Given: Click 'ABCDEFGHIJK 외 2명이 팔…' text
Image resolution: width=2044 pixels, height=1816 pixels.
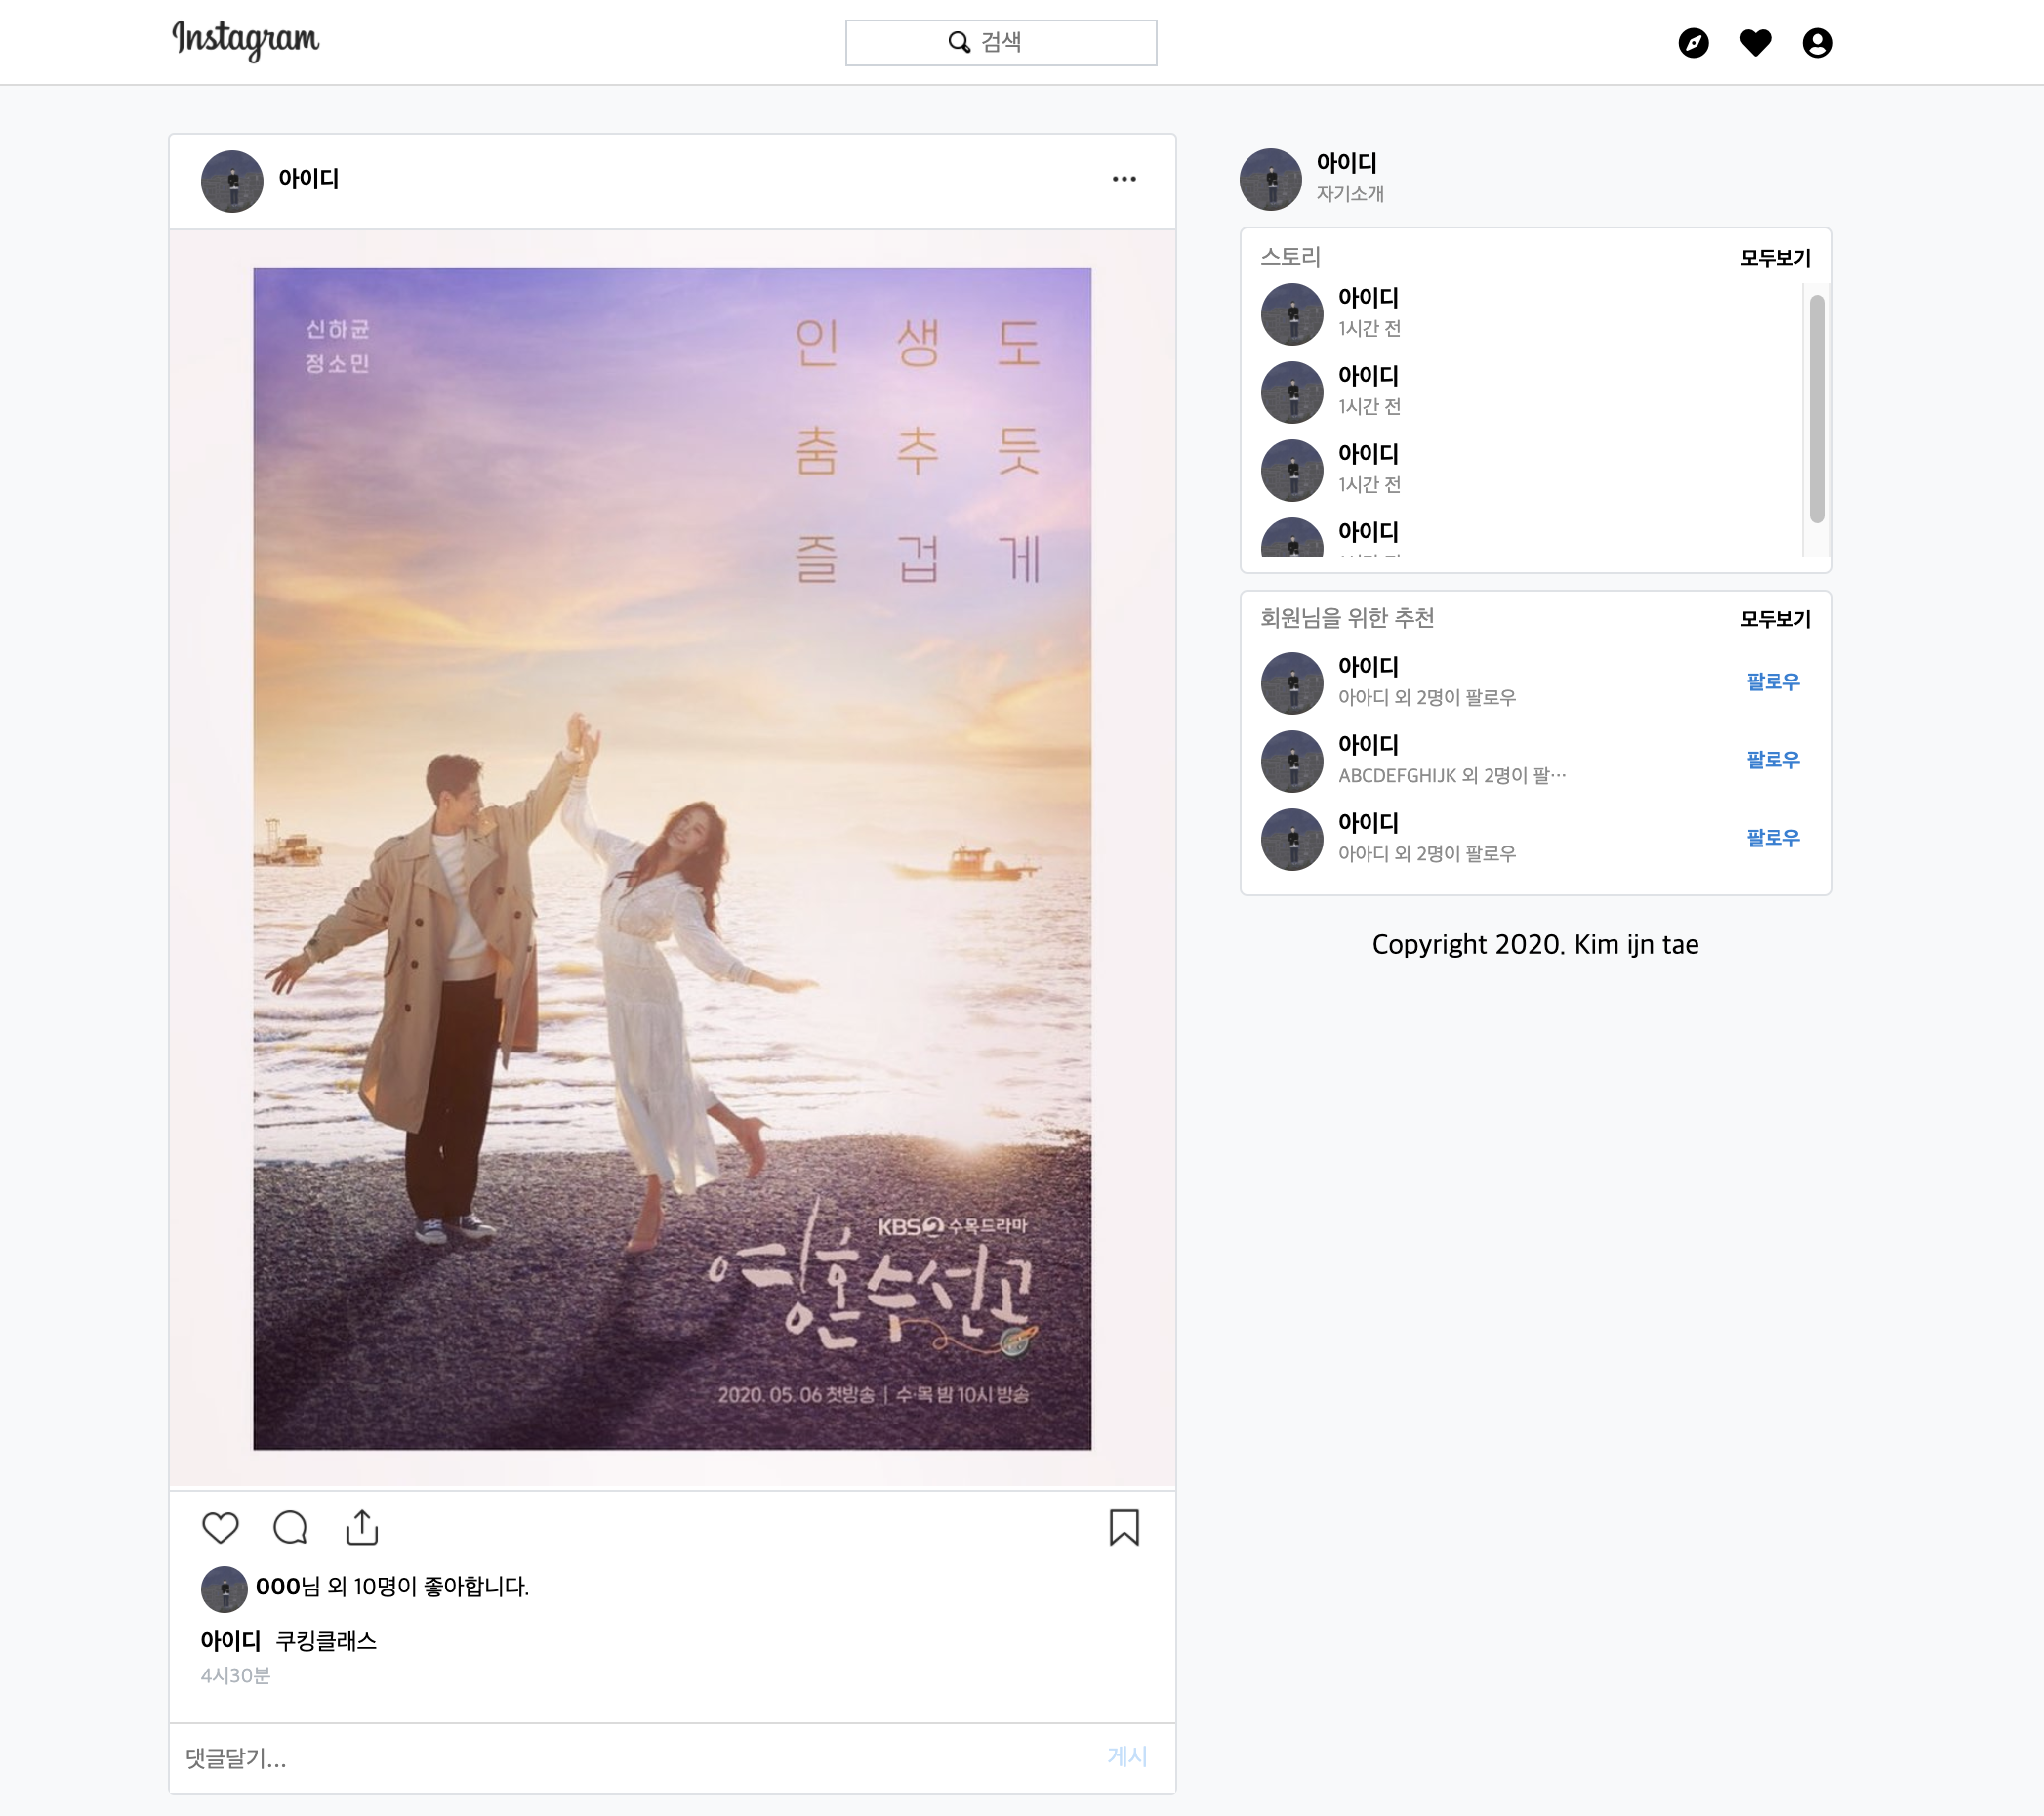Looking at the screenshot, I should tap(1452, 775).
